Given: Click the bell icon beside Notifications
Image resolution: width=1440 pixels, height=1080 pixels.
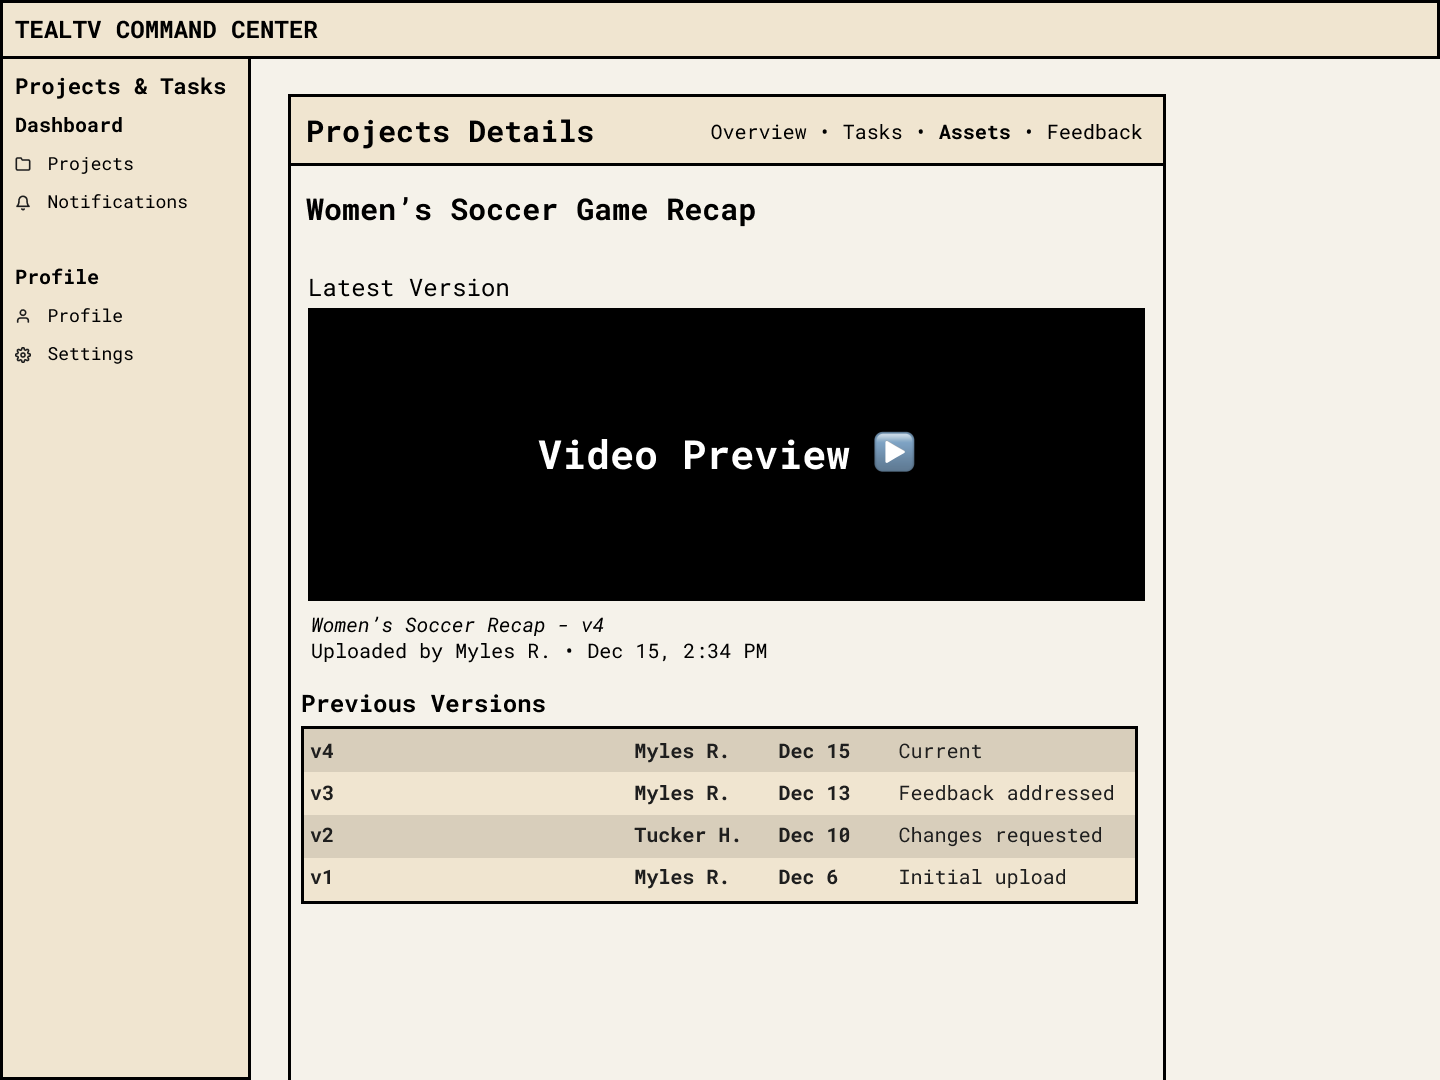Looking at the screenshot, I should [23, 203].
